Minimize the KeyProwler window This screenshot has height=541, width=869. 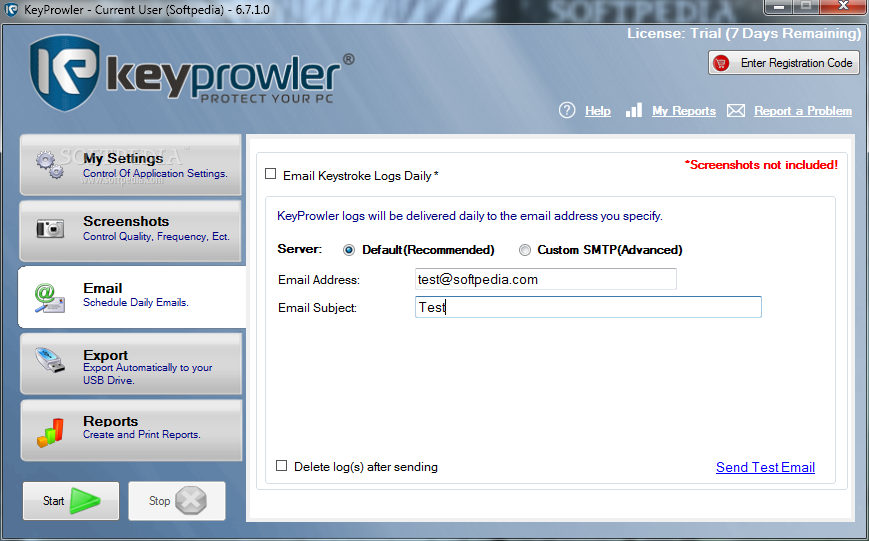pos(779,7)
